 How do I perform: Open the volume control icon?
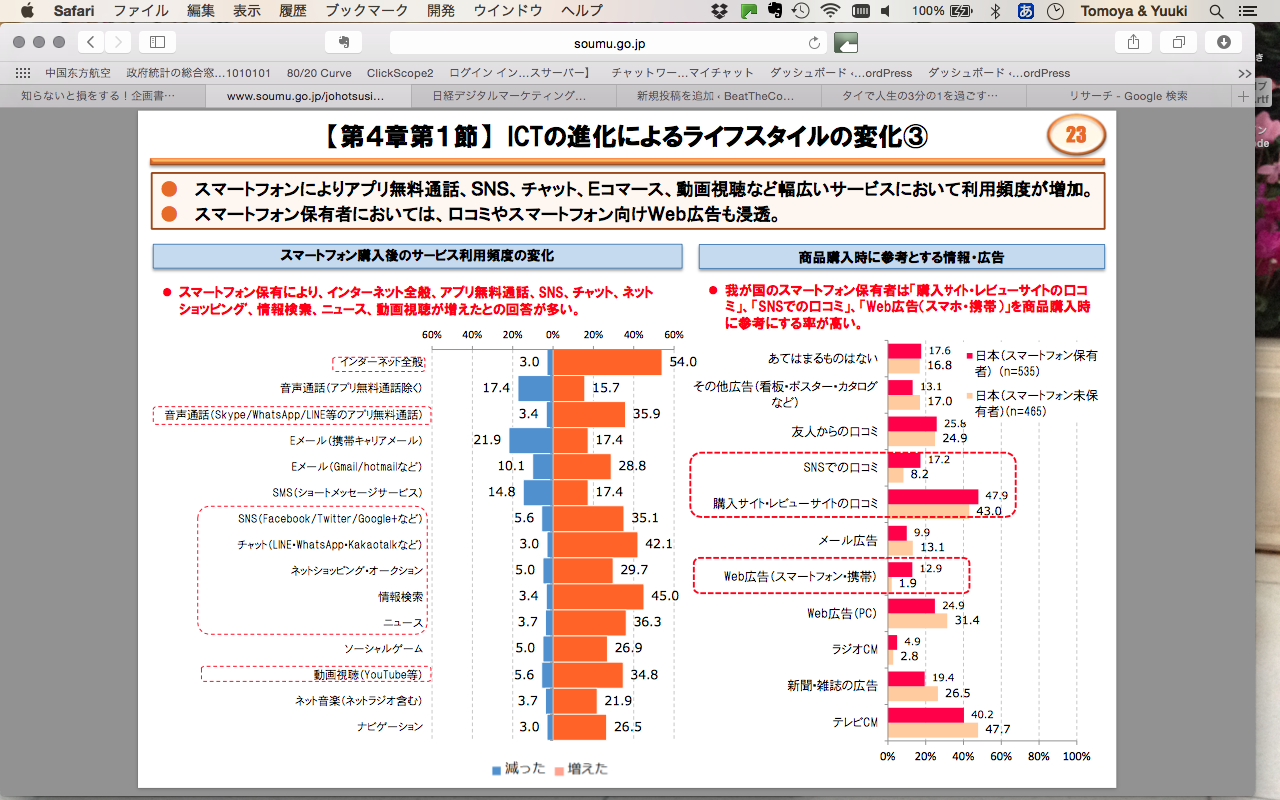click(887, 11)
